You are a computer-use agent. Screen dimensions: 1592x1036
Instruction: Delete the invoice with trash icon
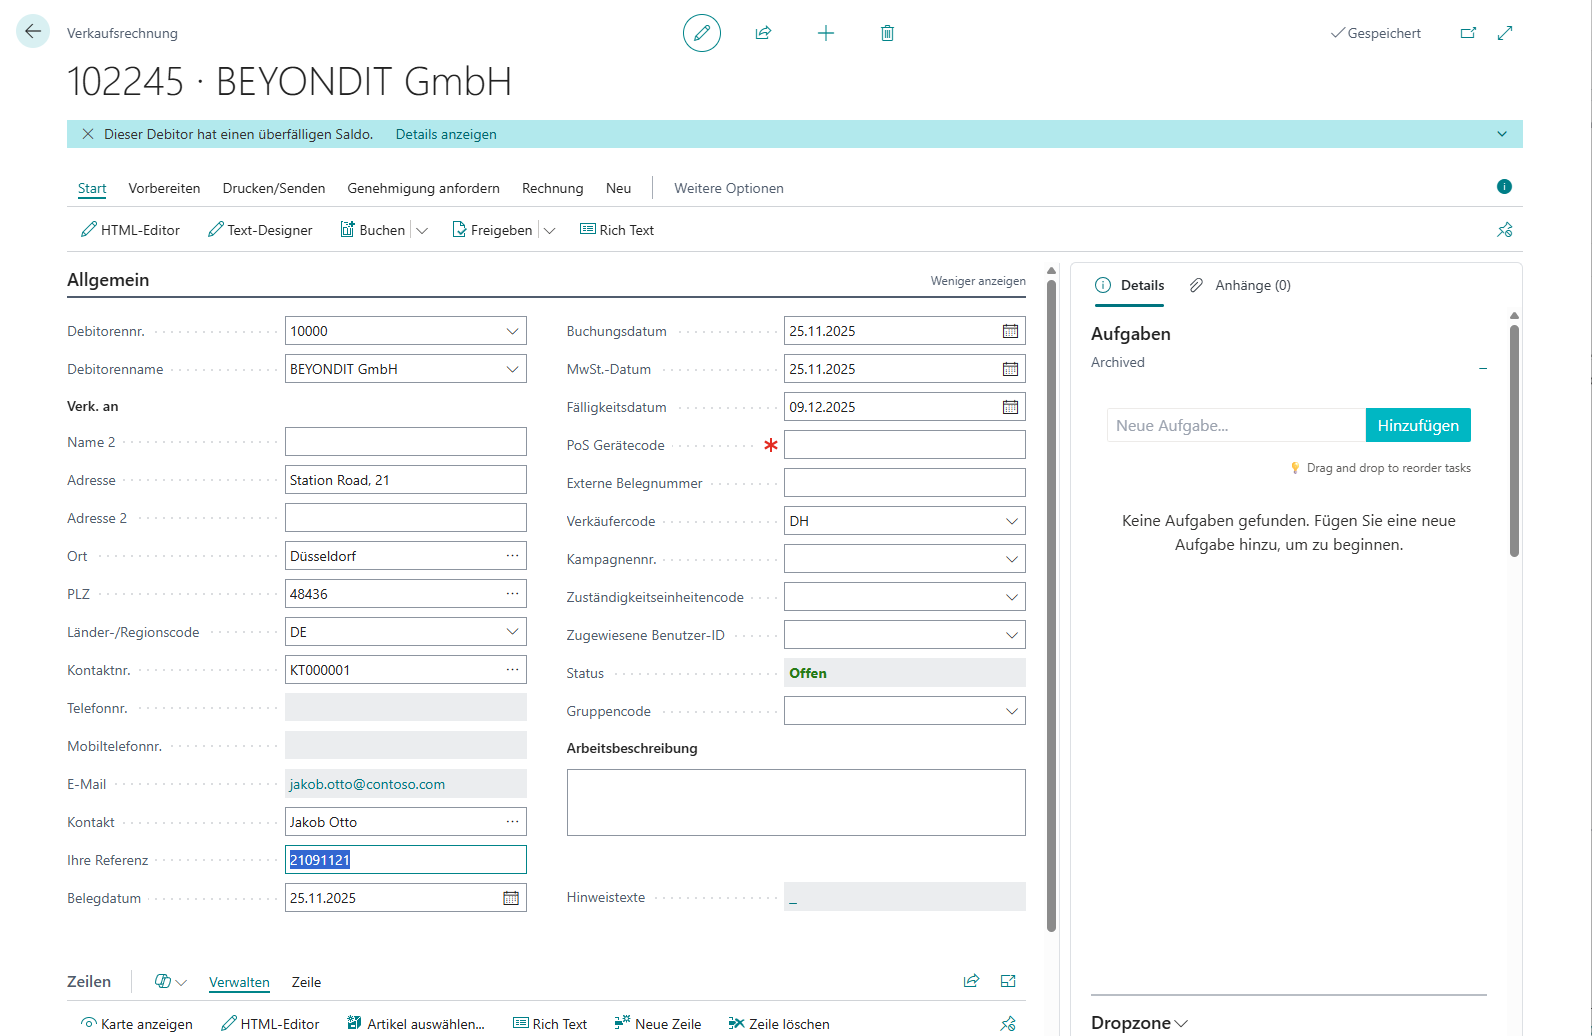pos(887,33)
